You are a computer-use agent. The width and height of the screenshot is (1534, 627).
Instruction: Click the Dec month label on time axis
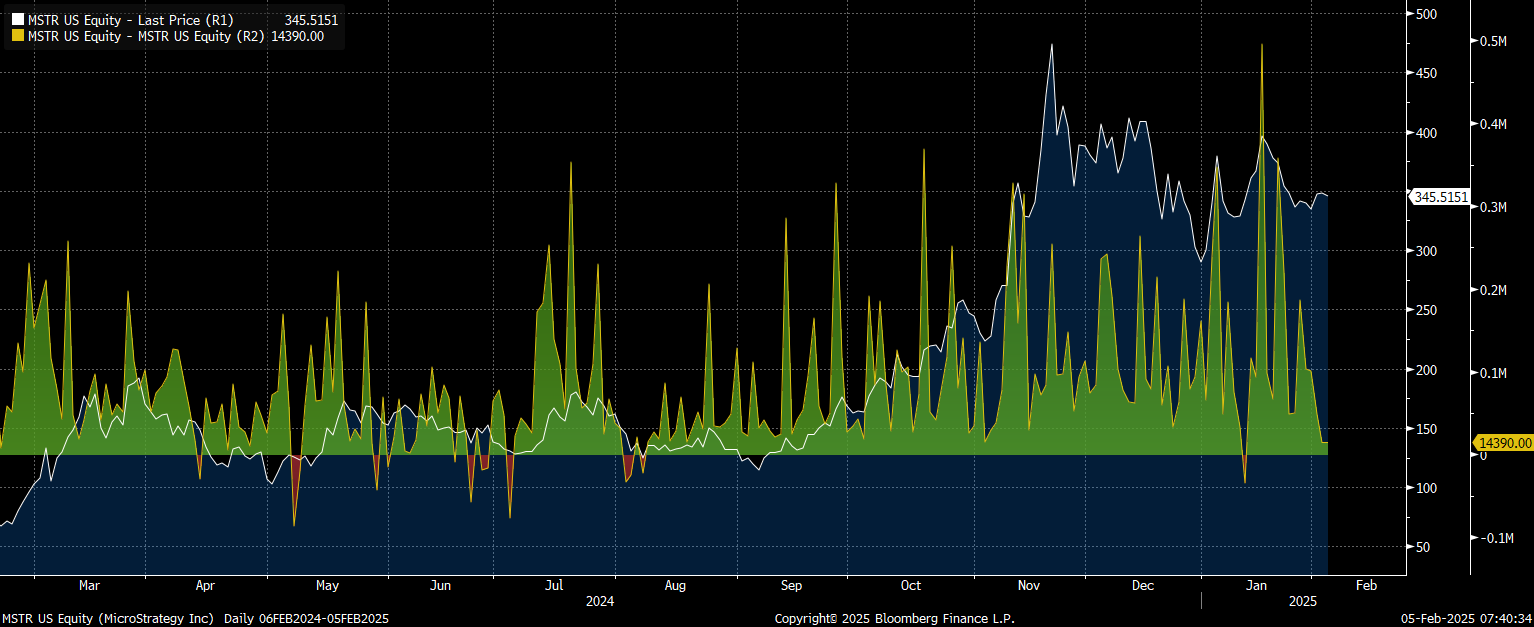click(1143, 586)
